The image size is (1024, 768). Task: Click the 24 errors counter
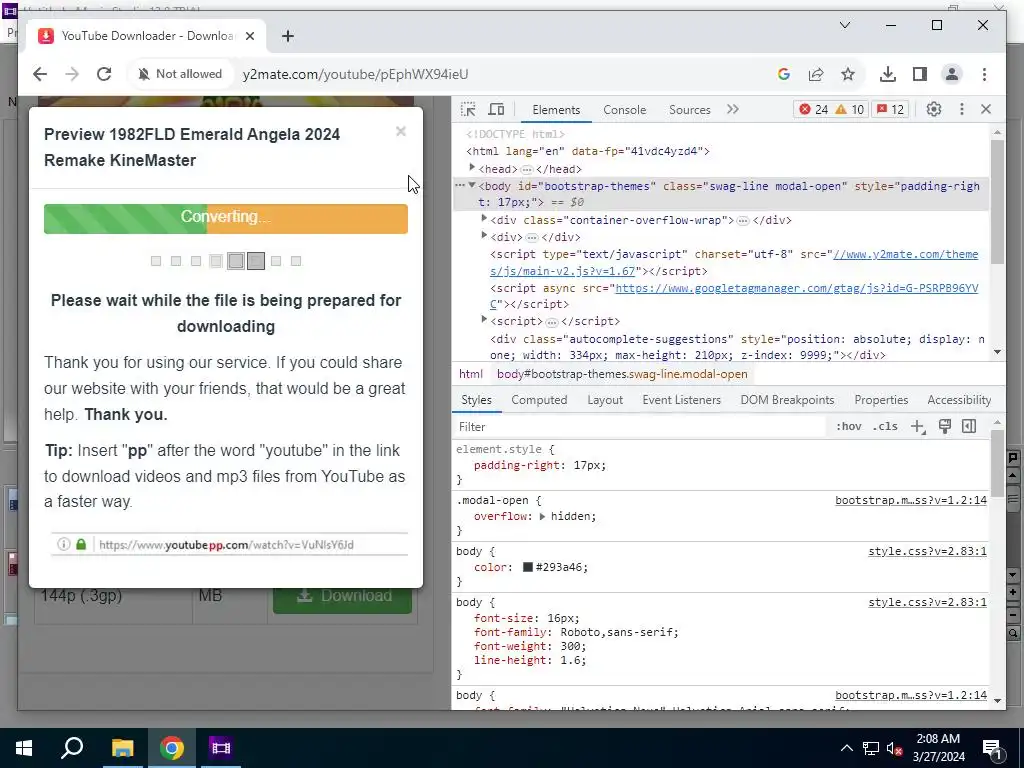(x=814, y=109)
